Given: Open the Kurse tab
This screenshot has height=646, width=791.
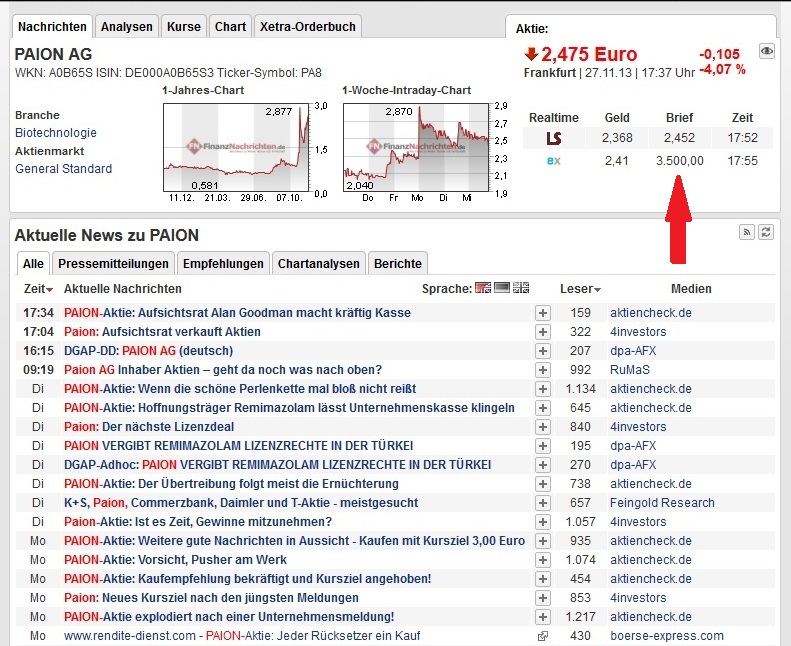Looking at the screenshot, I should (x=184, y=27).
